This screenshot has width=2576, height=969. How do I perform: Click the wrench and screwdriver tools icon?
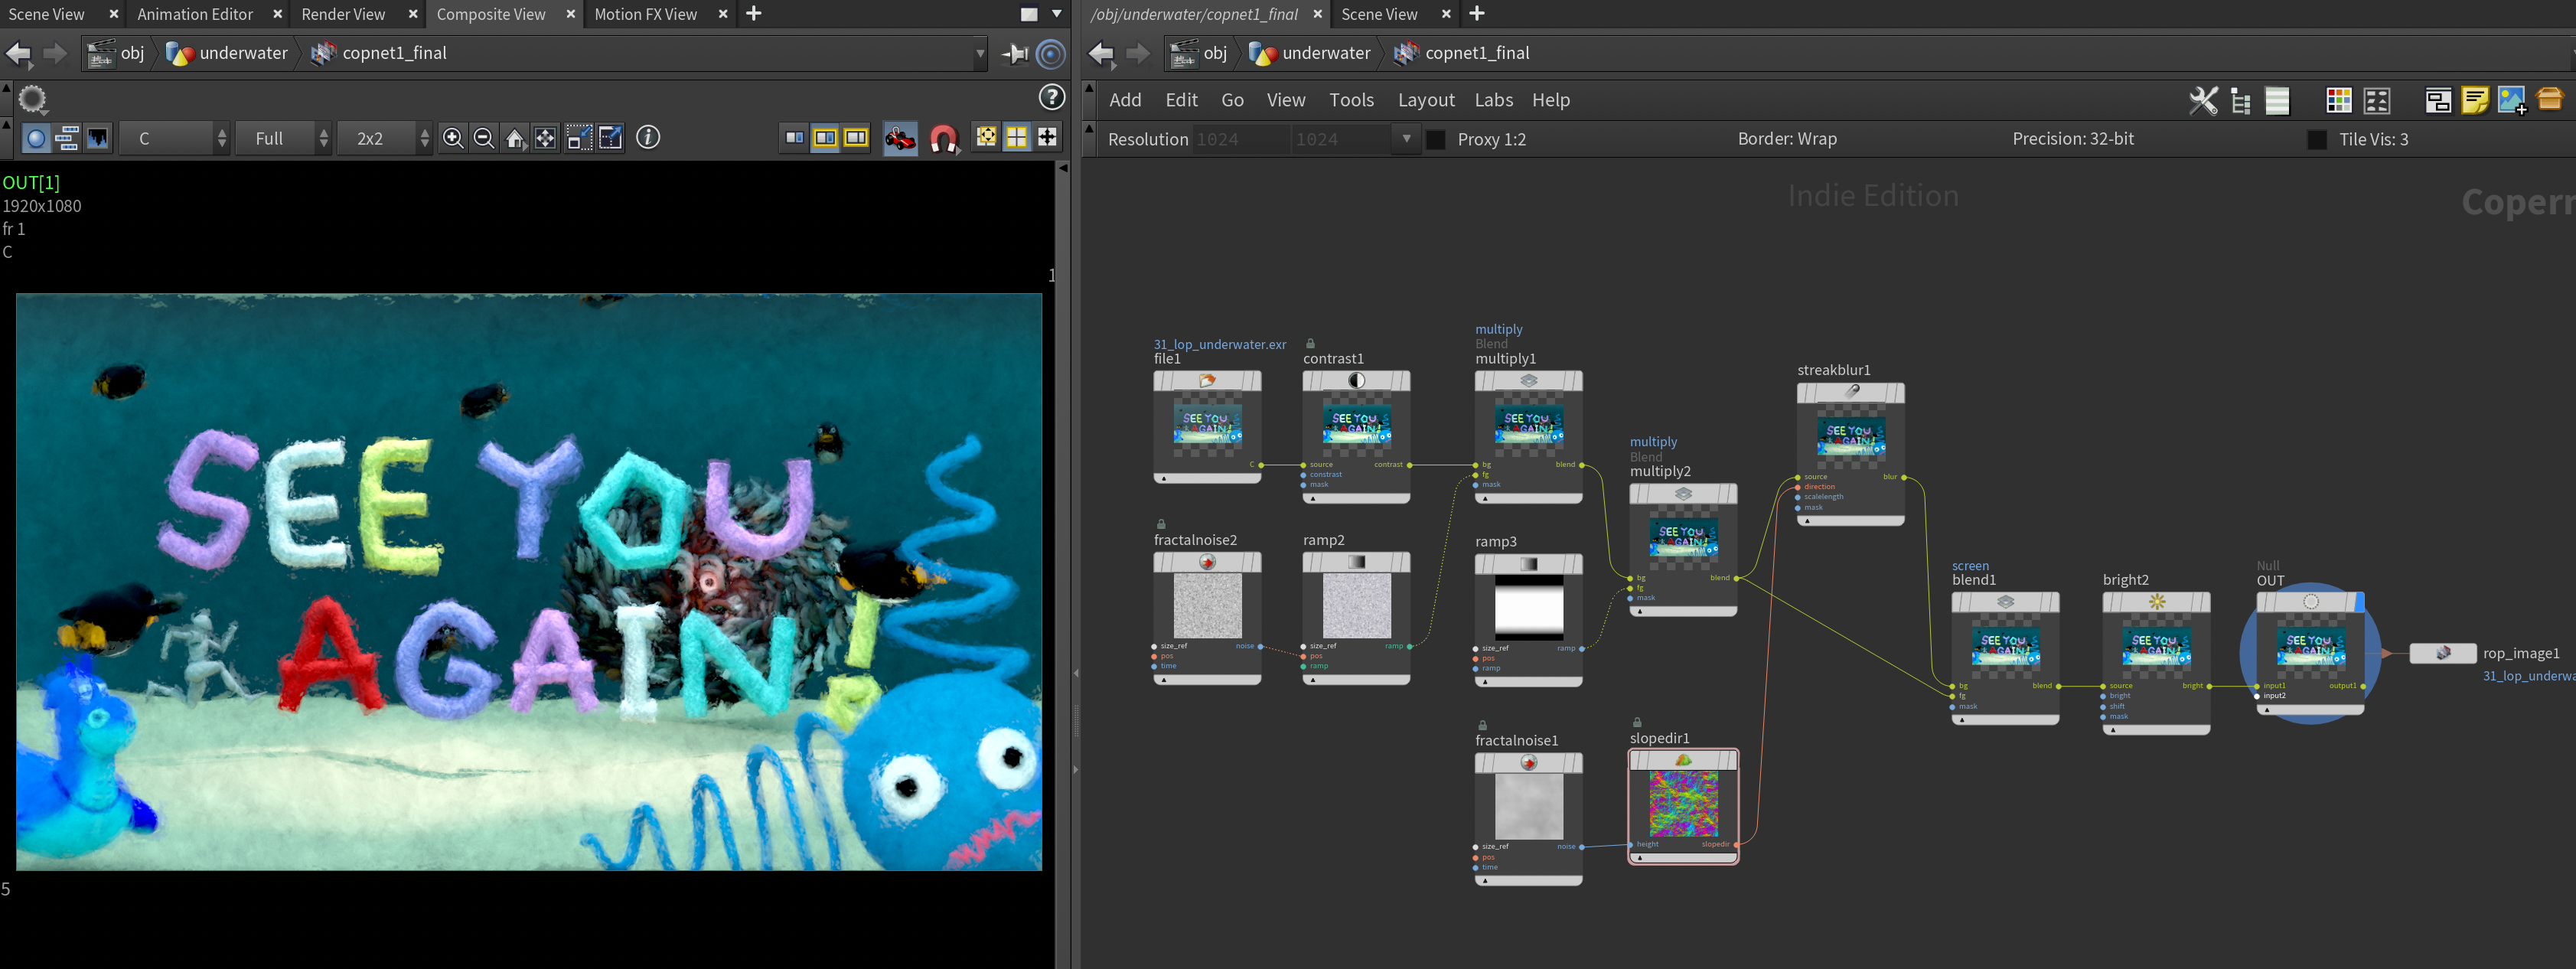(x=2203, y=100)
